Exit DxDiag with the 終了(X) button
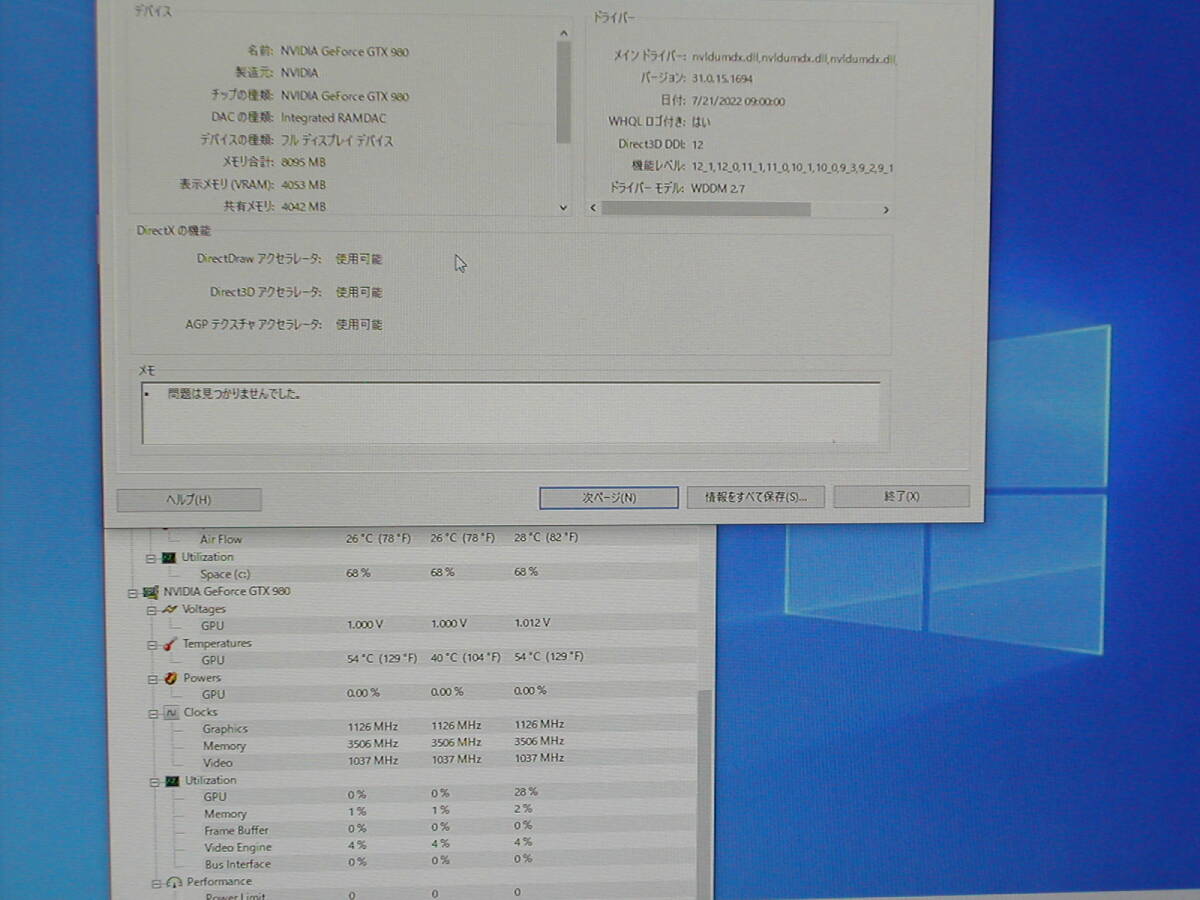The width and height of the screenshot is (1200, 900). click(x=901, y=496)
